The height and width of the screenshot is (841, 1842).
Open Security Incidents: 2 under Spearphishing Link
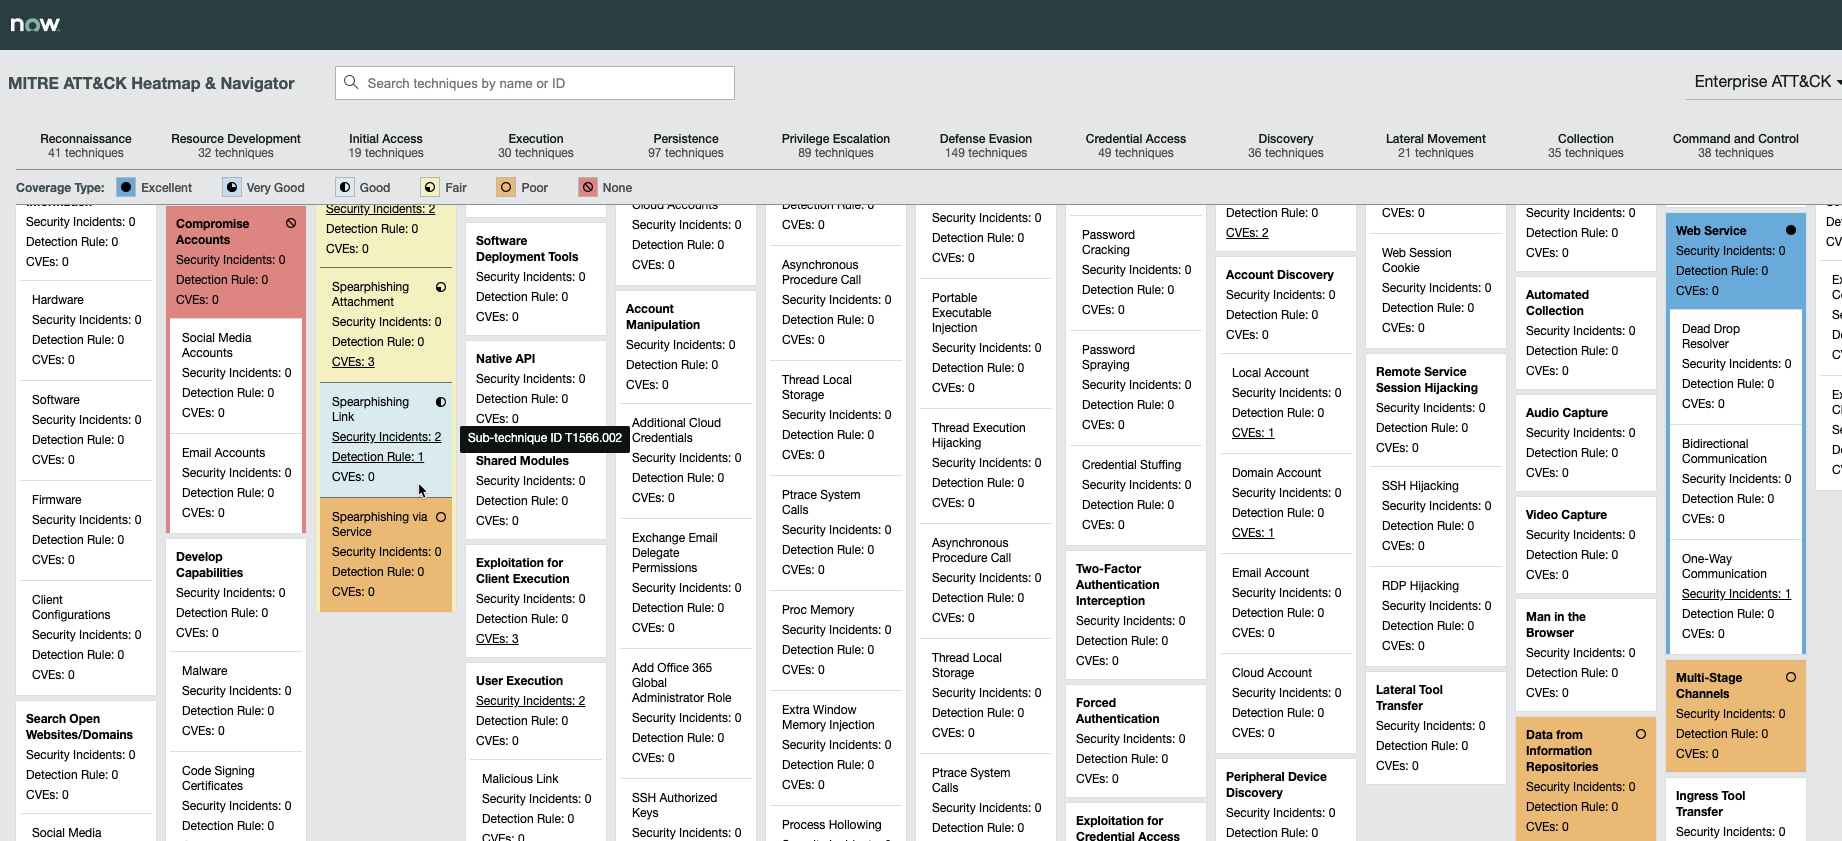(386, 437)
